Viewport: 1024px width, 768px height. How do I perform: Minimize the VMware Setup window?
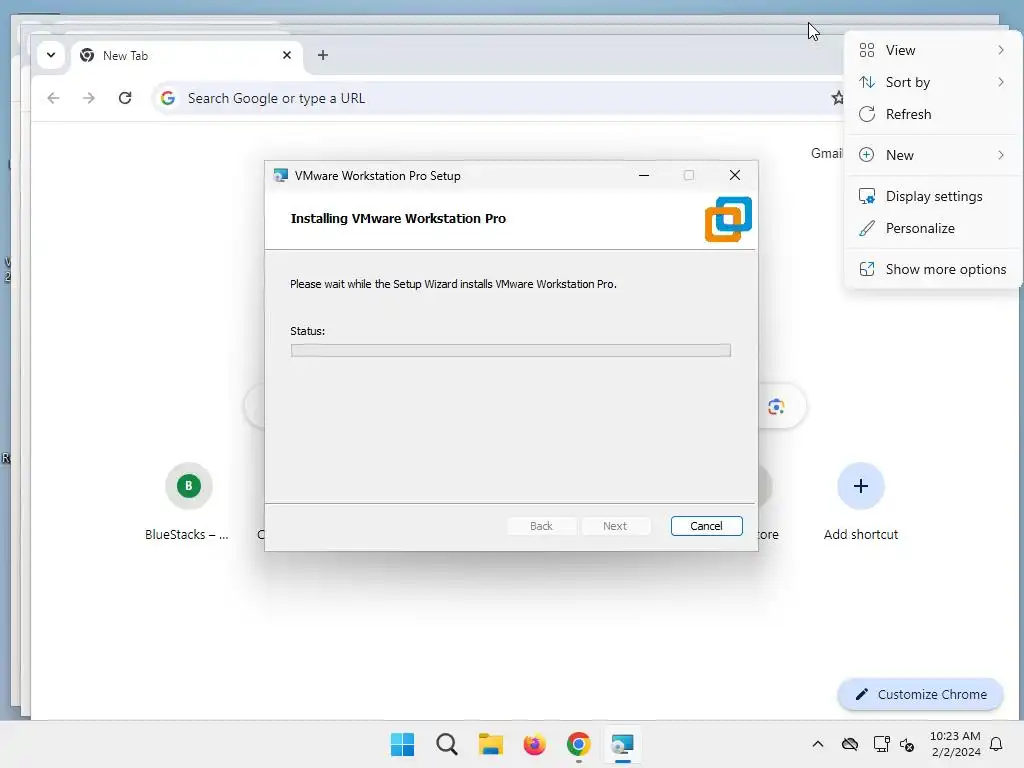point(644,175)
